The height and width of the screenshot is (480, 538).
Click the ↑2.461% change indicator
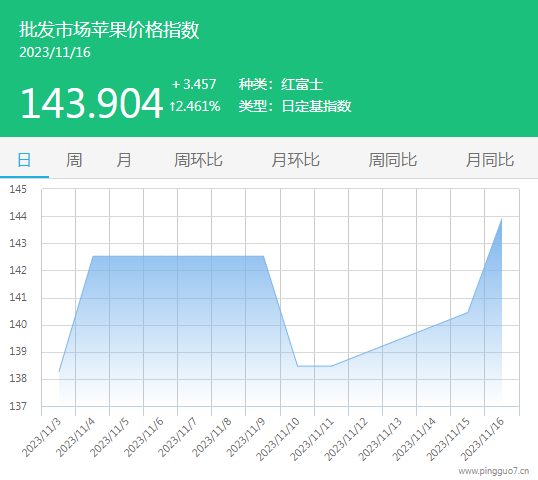pyautogui.click(x=195, y=106)
